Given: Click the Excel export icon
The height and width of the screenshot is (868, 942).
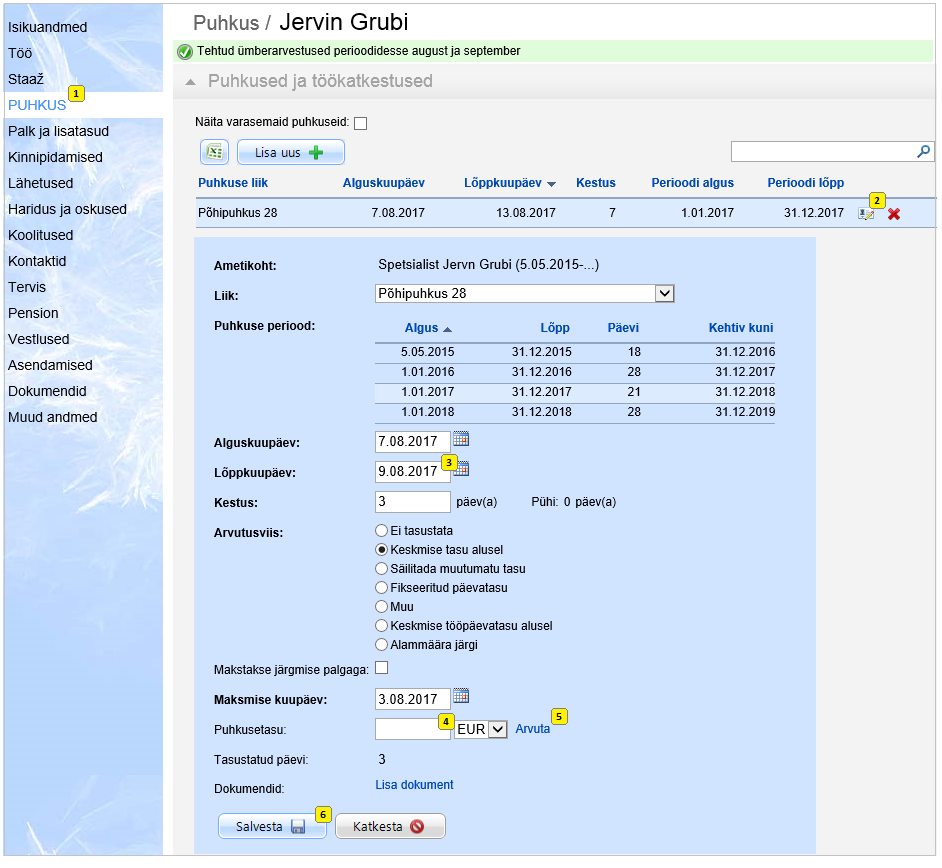Looking at the screenshot, I should (x=214, y=152).
